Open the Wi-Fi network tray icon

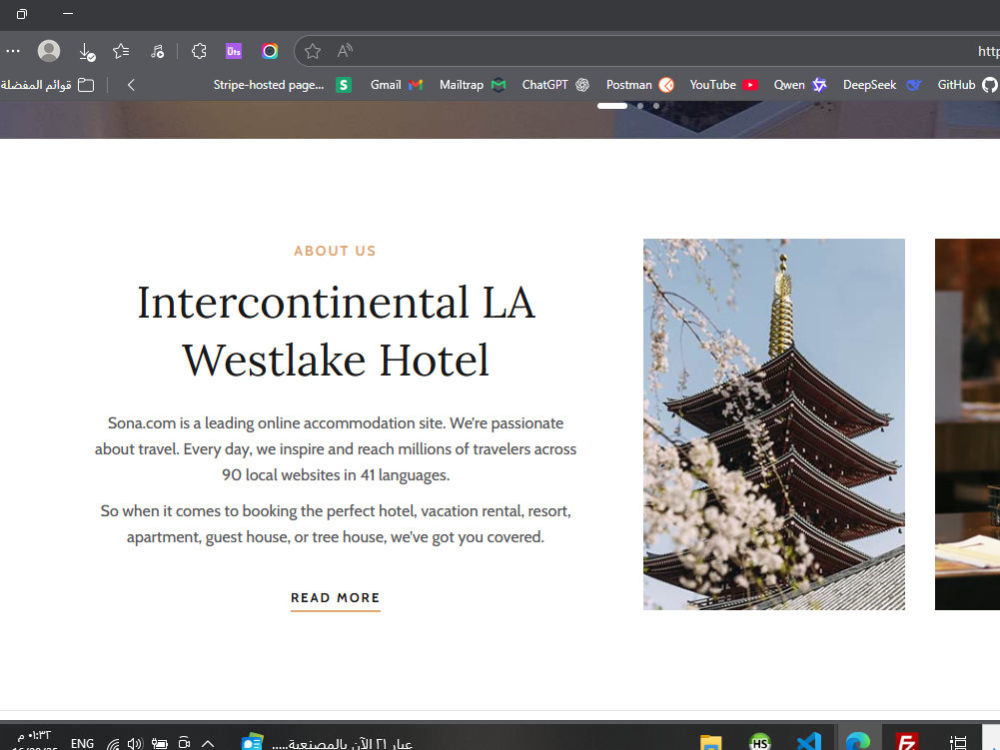click(113, 744)
